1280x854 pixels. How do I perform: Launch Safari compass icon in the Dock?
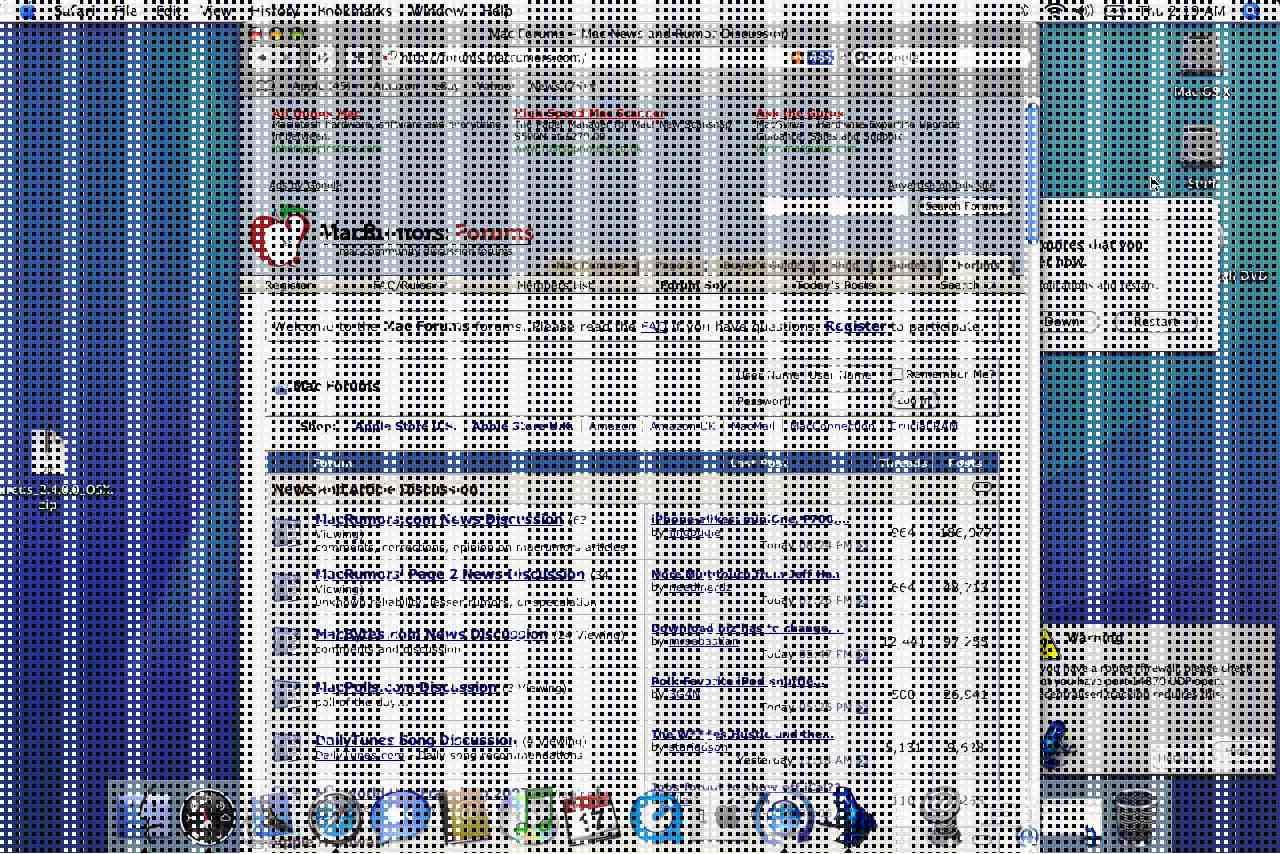click(336, 817)
